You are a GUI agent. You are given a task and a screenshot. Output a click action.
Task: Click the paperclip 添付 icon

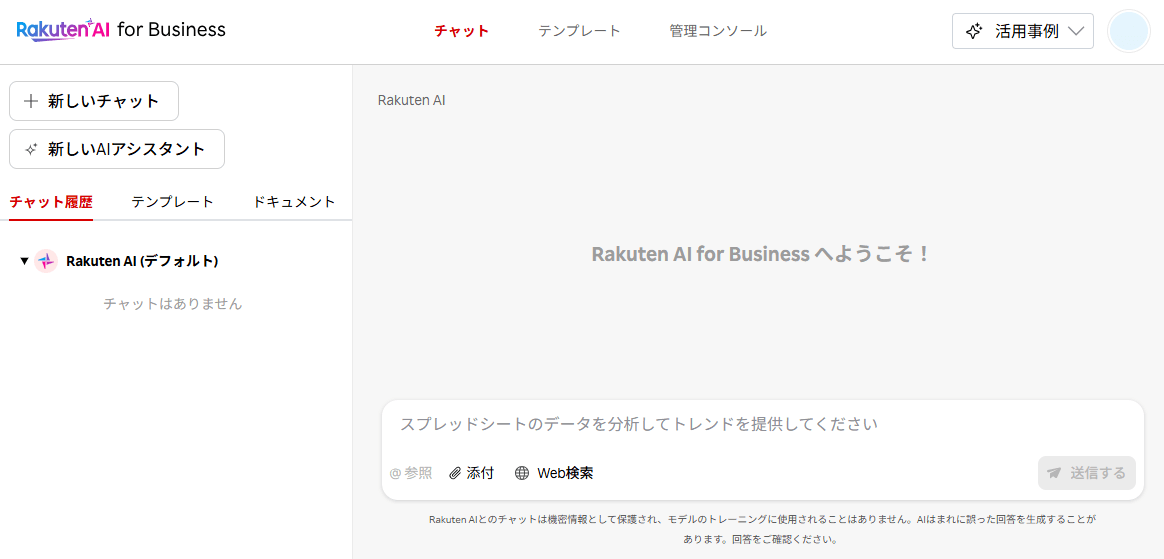pos(456,473)
